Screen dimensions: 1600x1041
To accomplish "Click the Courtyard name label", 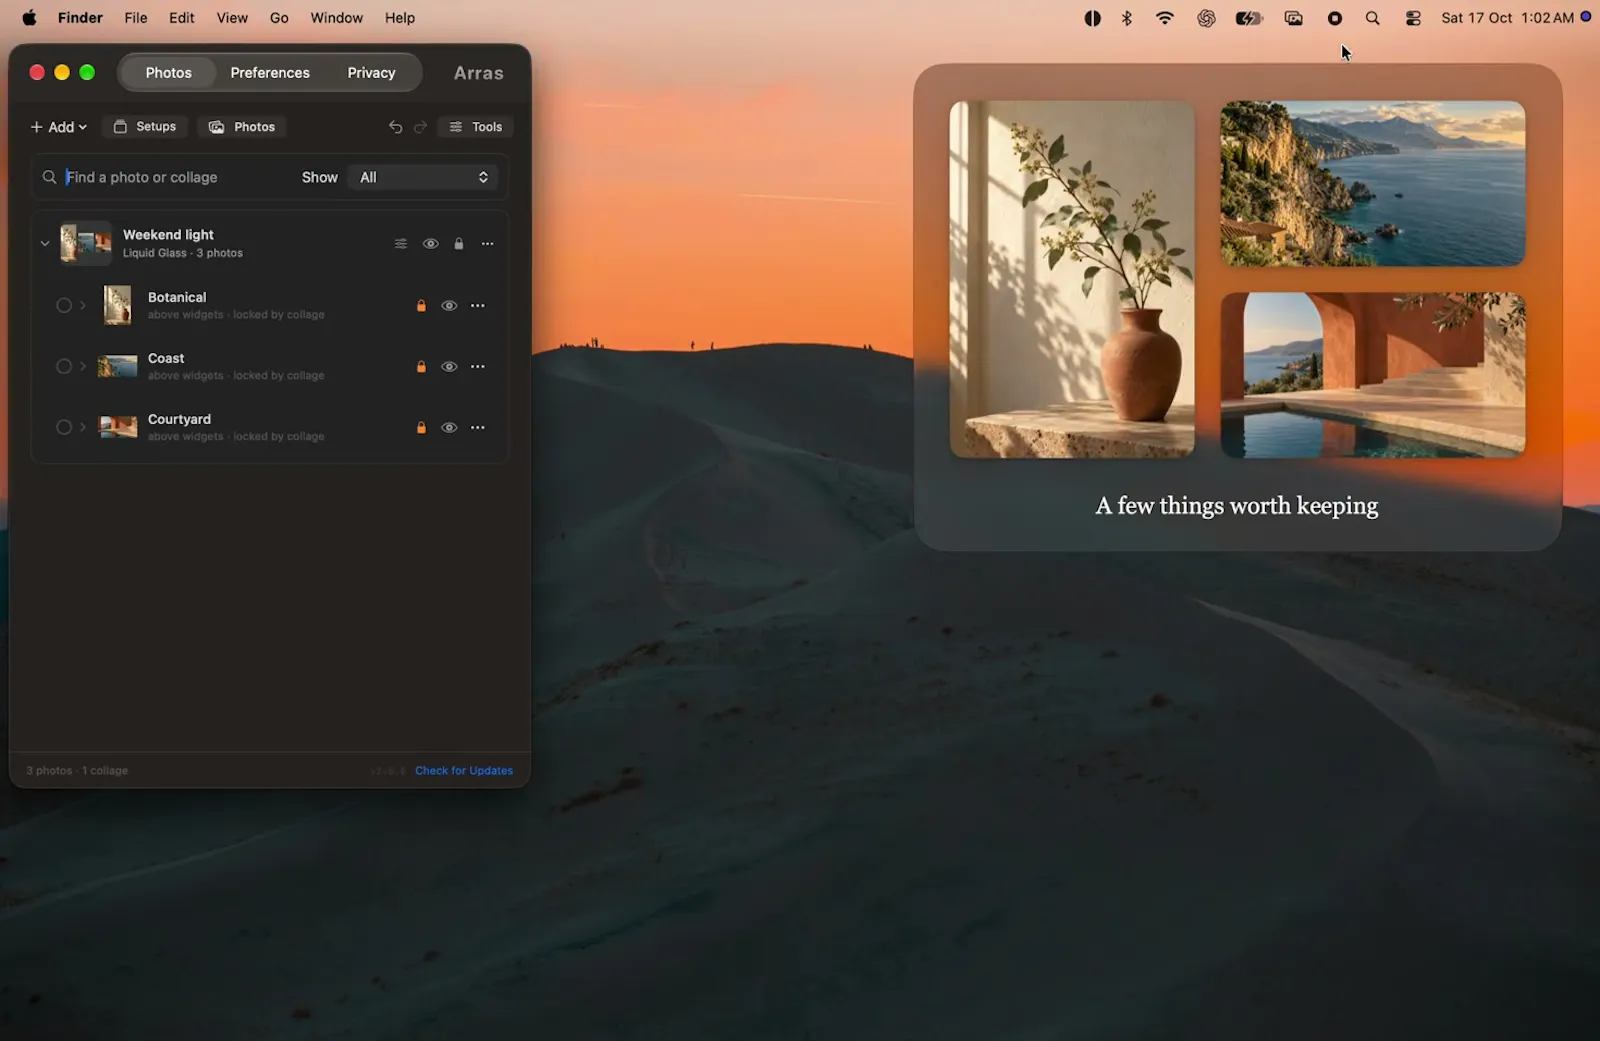I will 179,419.
